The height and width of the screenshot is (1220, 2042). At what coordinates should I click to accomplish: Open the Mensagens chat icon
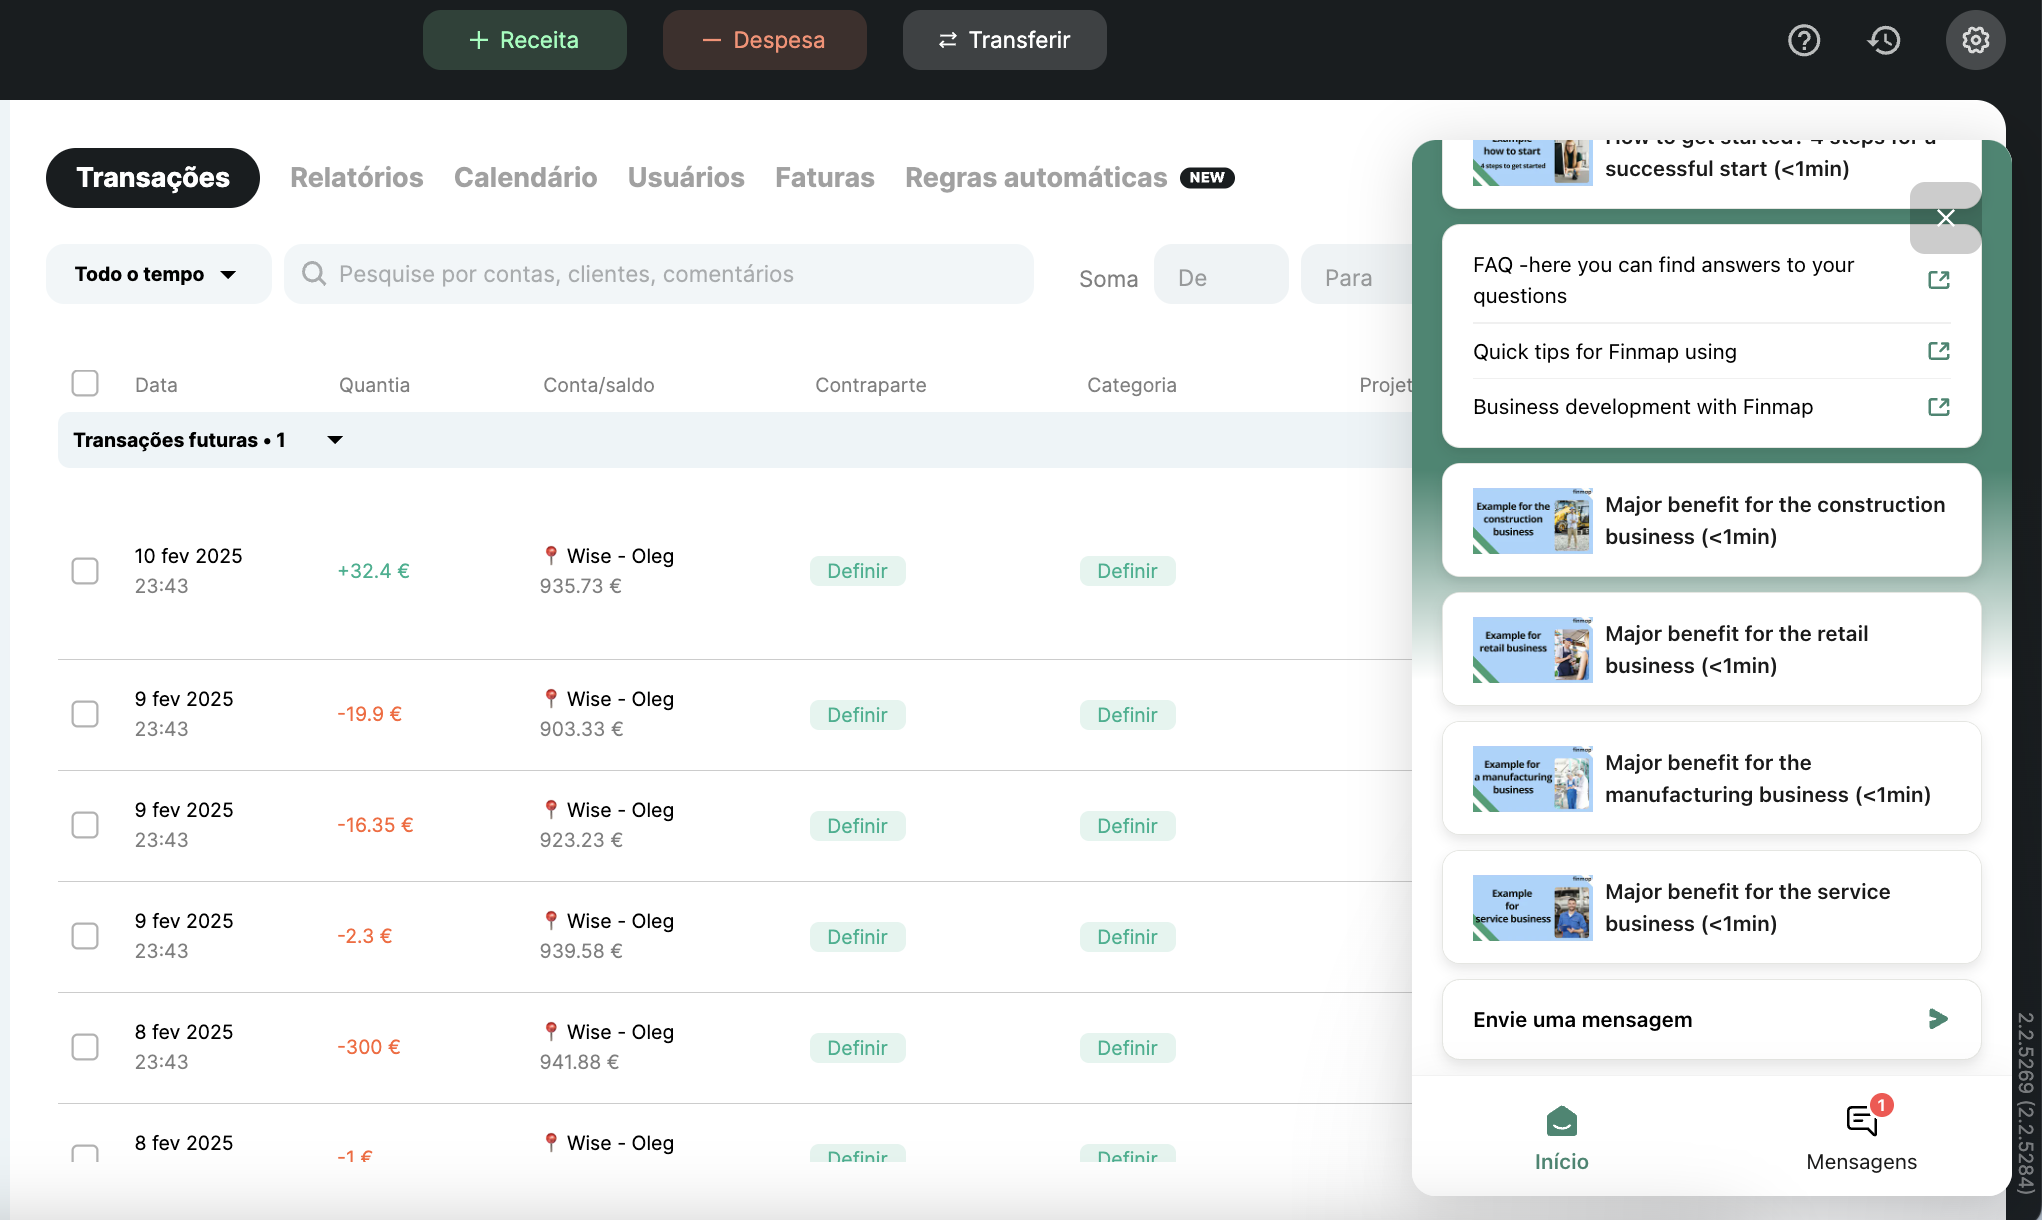click(x=1861, y=1121)
